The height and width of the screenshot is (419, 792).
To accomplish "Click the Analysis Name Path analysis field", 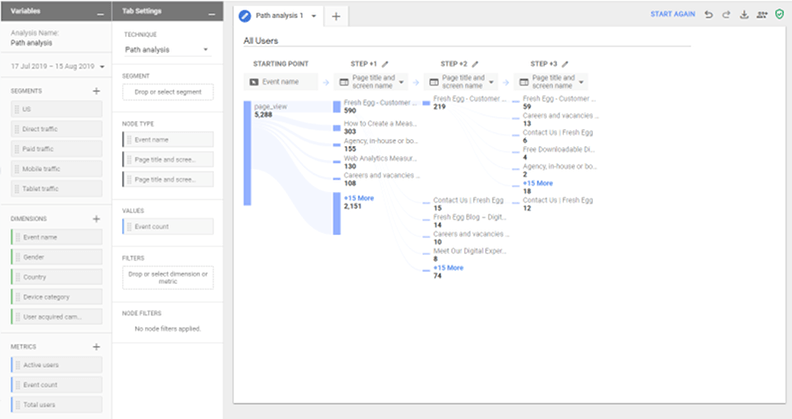I will pos(31,43).
